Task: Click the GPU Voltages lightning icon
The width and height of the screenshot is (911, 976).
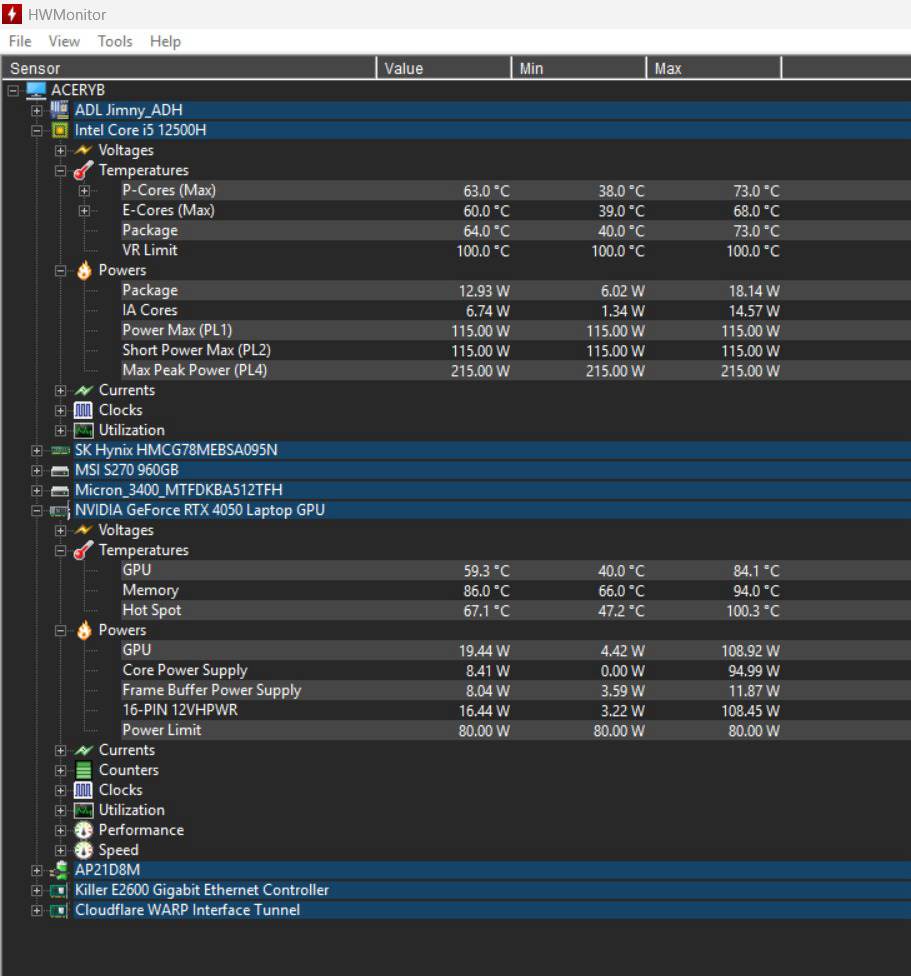Action: 83,530
